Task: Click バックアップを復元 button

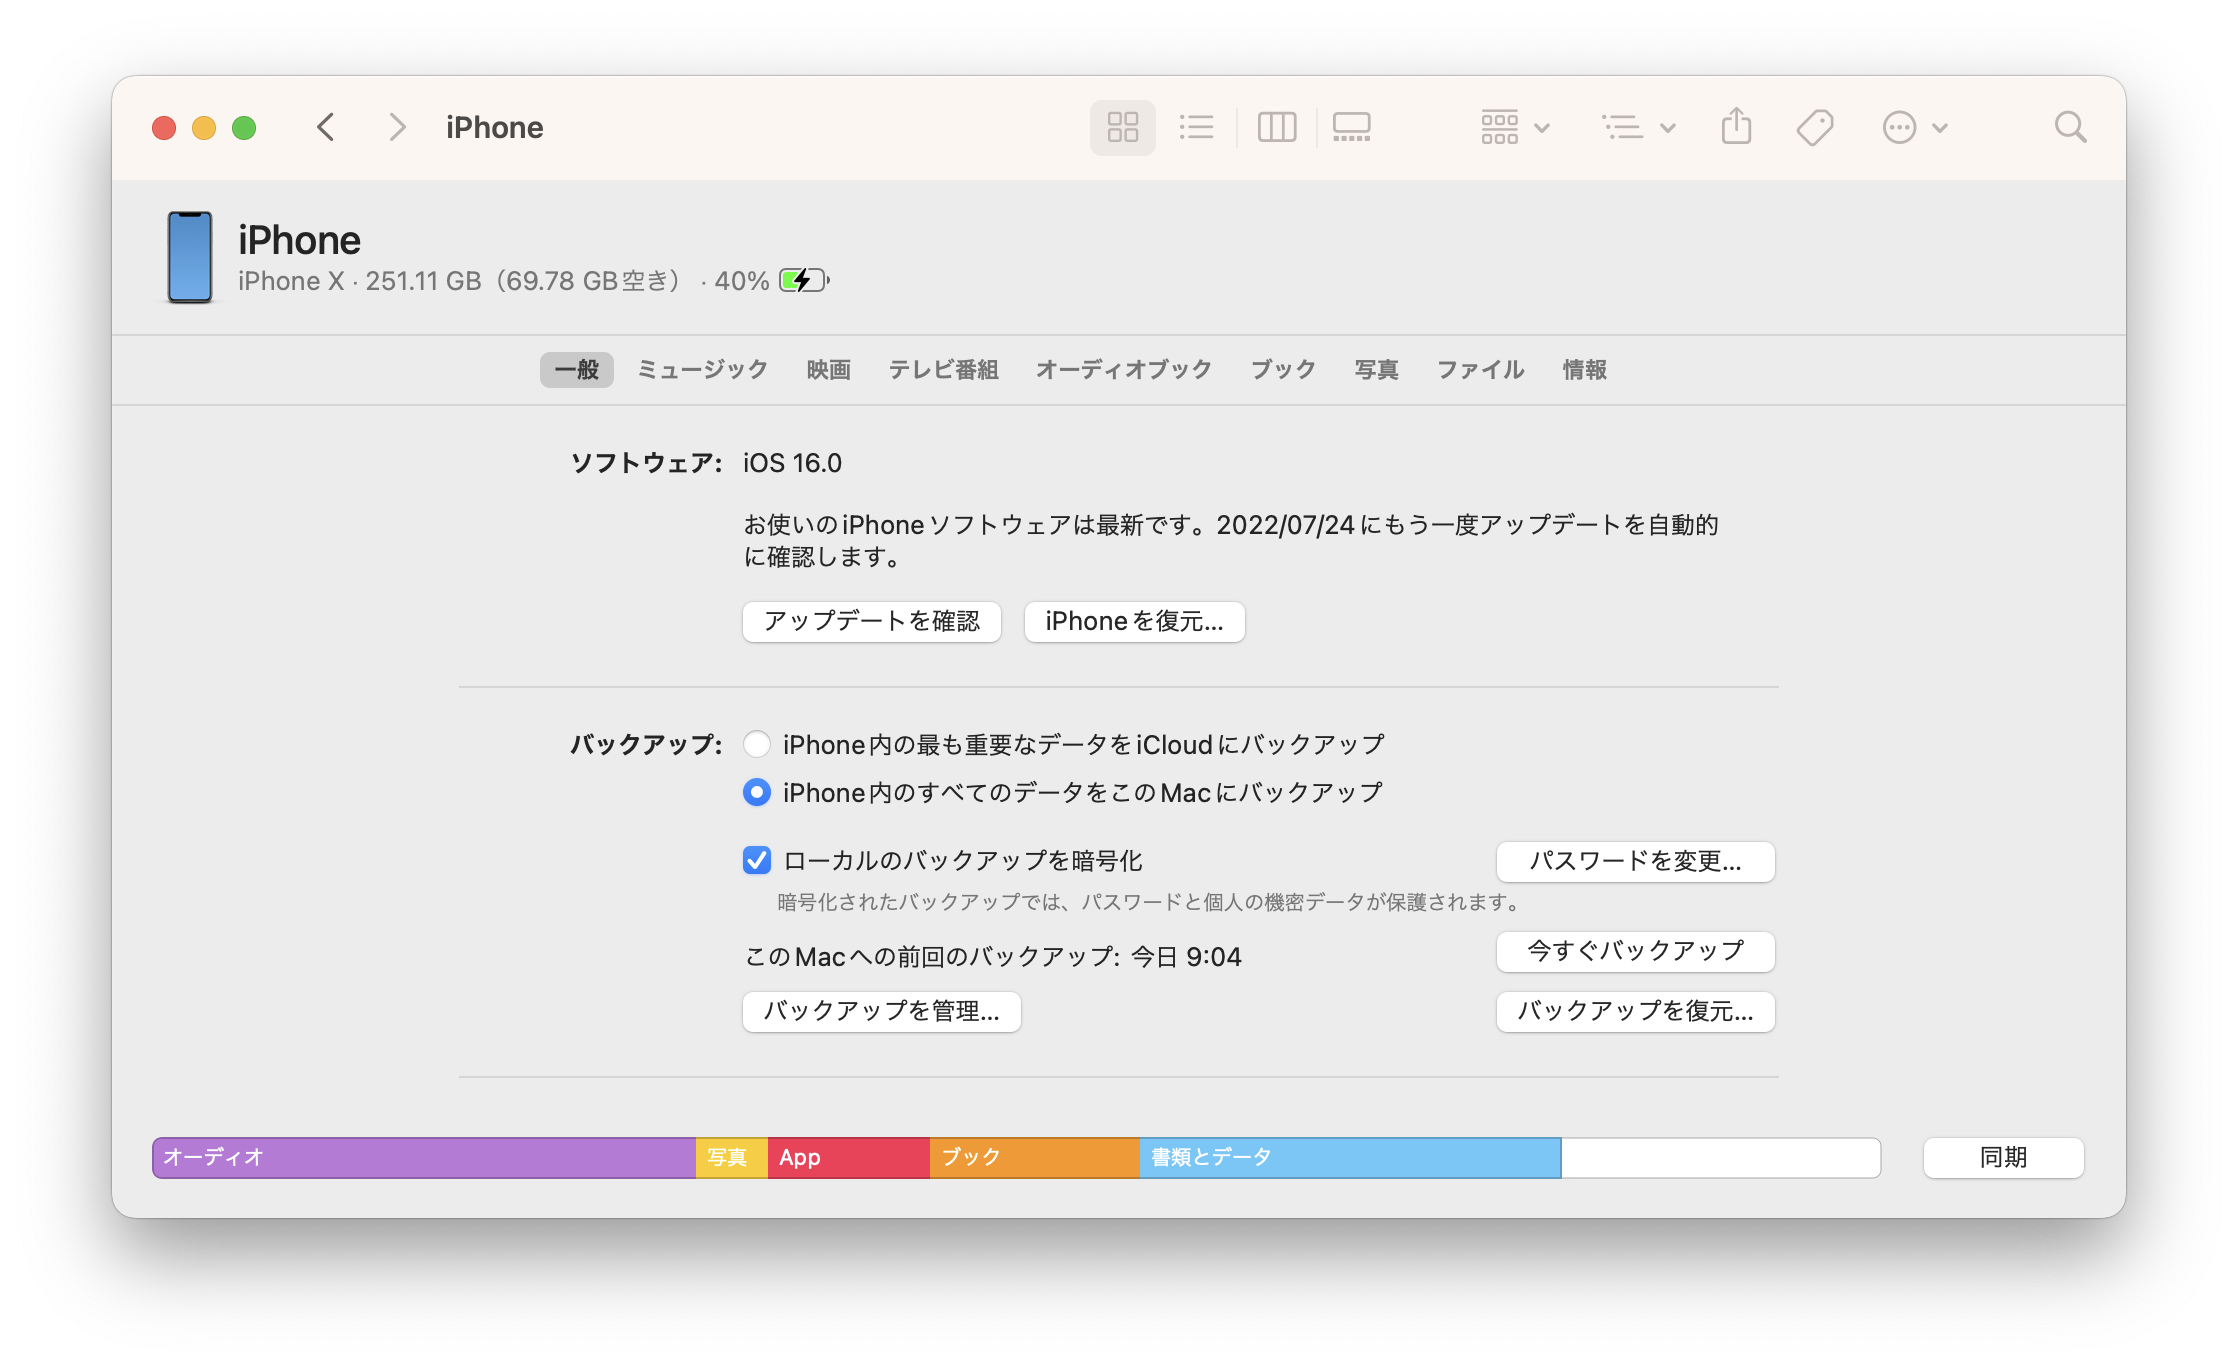Action: [x=1635, y=1011]
